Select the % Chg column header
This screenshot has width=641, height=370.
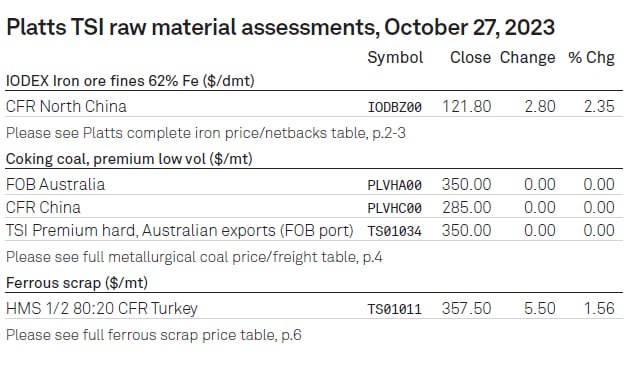(591, 58)
